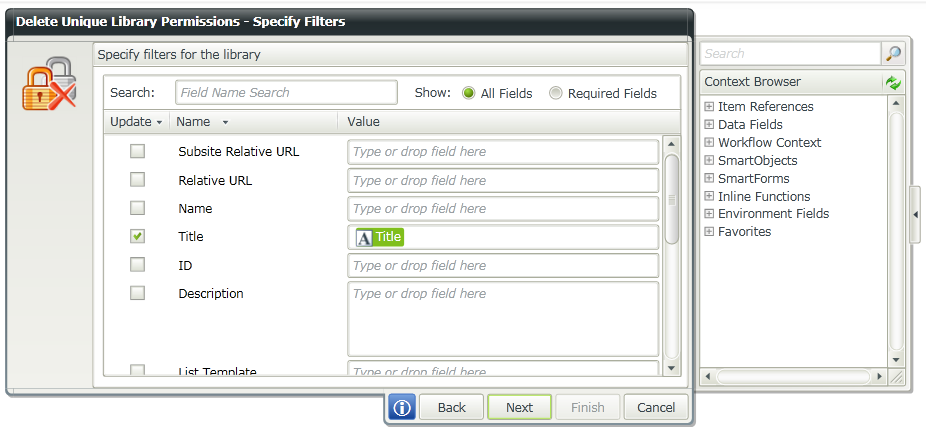Open the Name column sort dropdown
The height and width of the screenshot is (427, 926).
click(225, 122)
